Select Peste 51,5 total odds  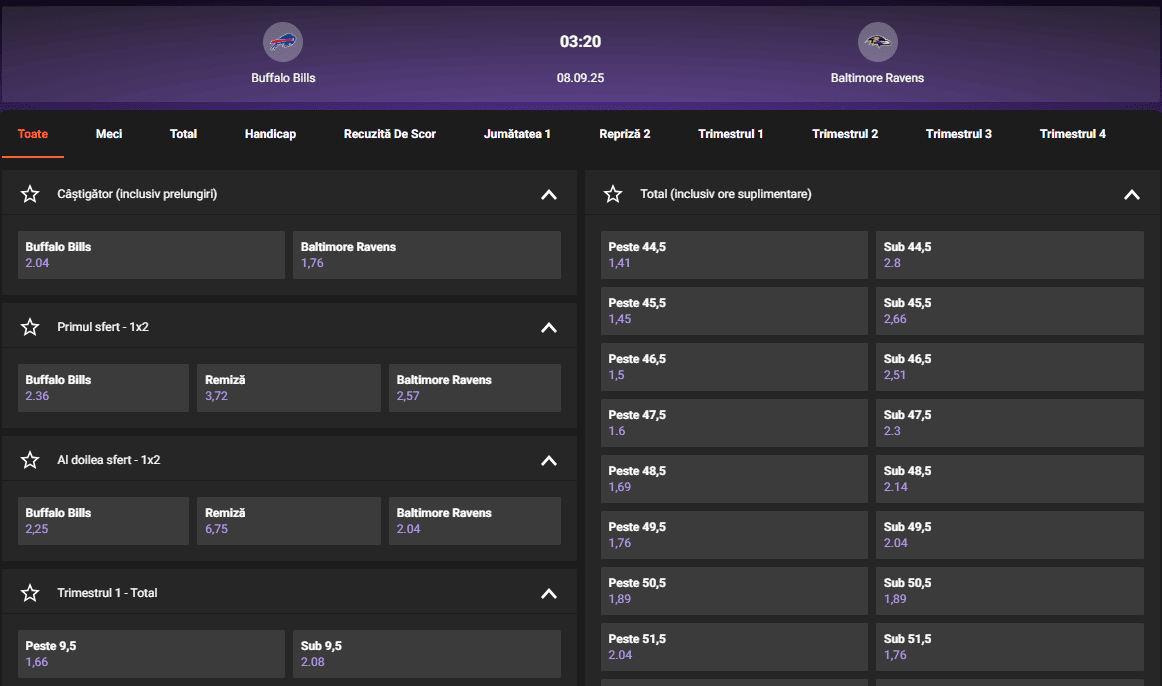[734, 647]
